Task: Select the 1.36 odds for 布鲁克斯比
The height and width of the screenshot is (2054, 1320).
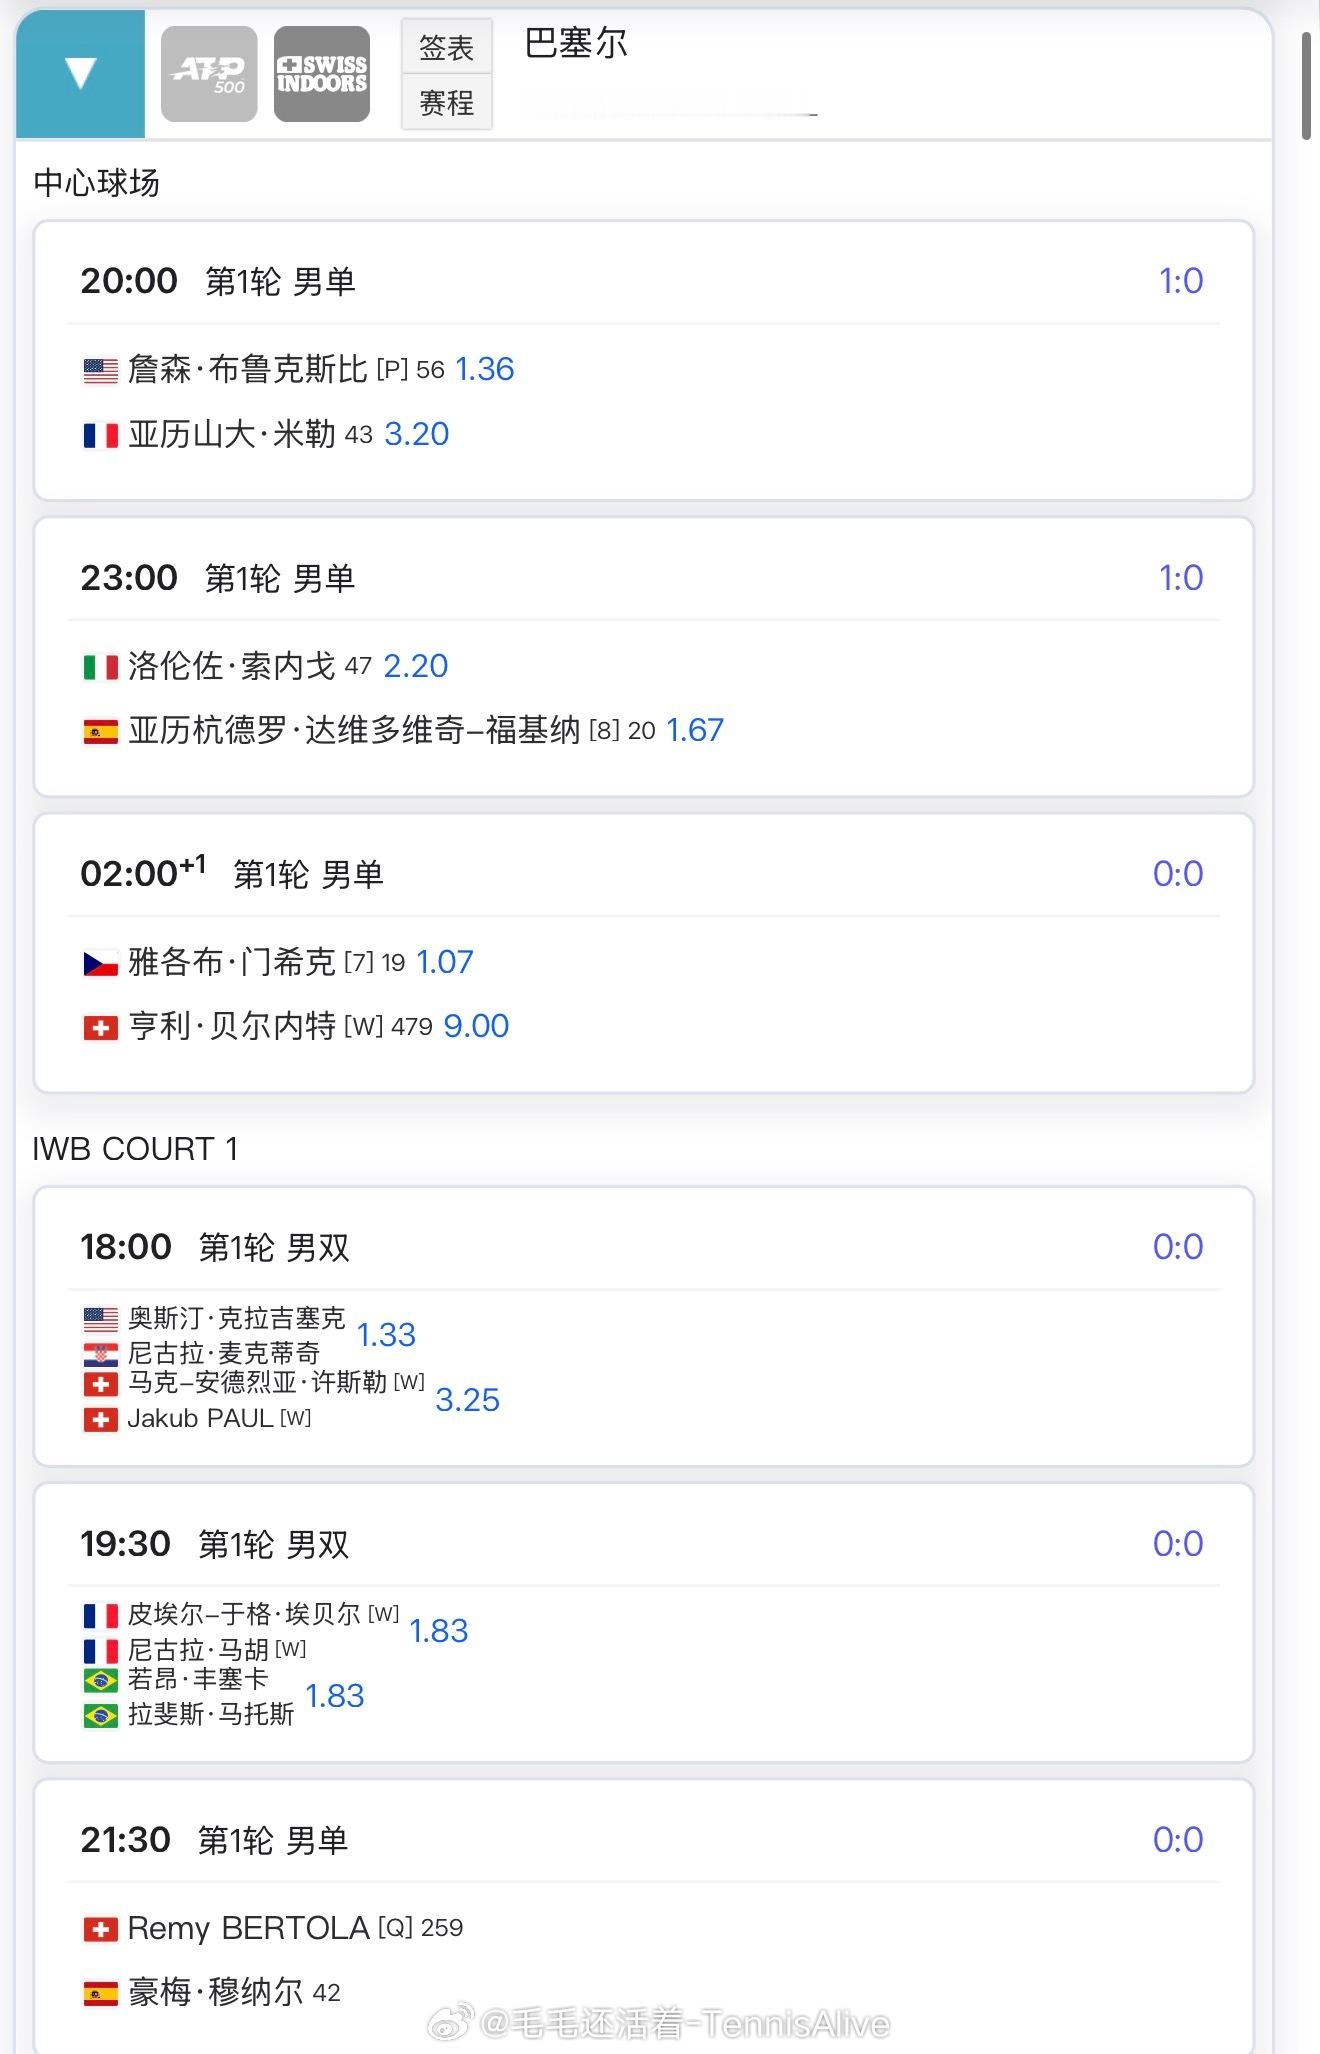Action: point(485,370)
